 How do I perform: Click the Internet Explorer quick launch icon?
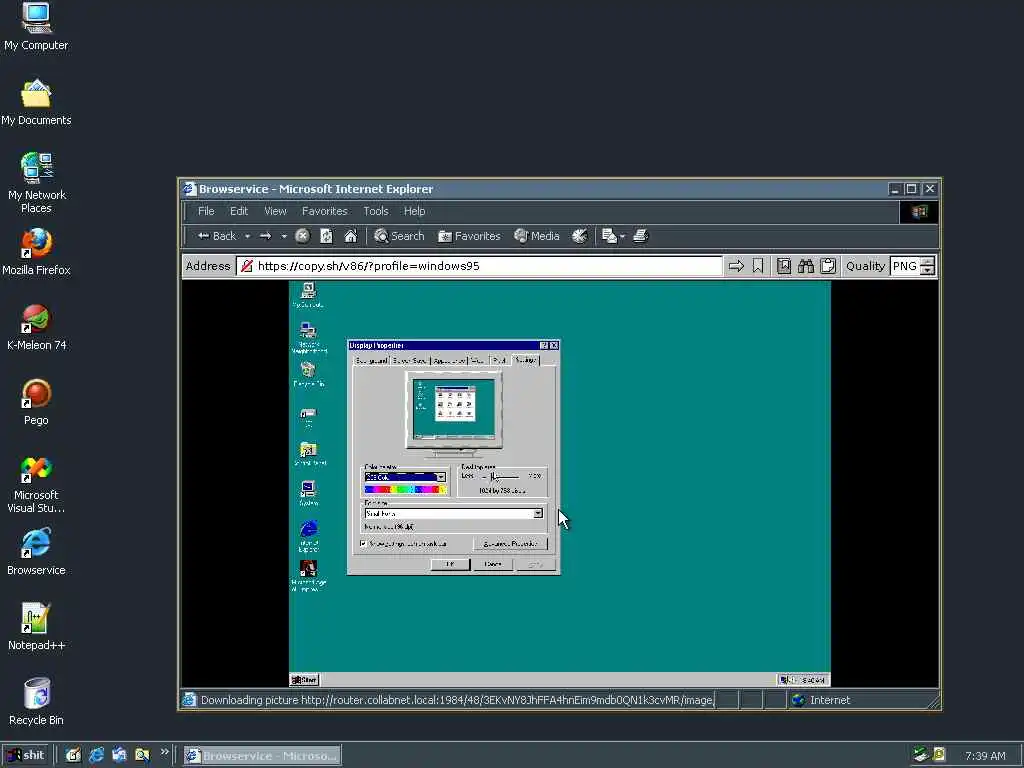pos(96,756)
